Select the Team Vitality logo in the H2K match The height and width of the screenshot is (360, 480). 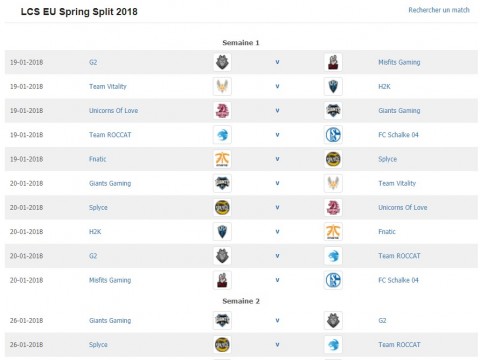pos(222,87)
